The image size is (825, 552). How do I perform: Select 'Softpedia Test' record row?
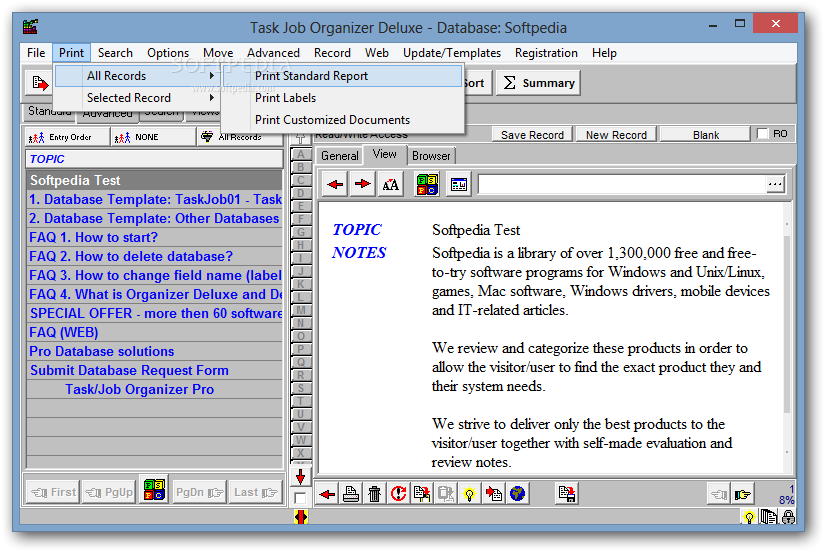155,180
